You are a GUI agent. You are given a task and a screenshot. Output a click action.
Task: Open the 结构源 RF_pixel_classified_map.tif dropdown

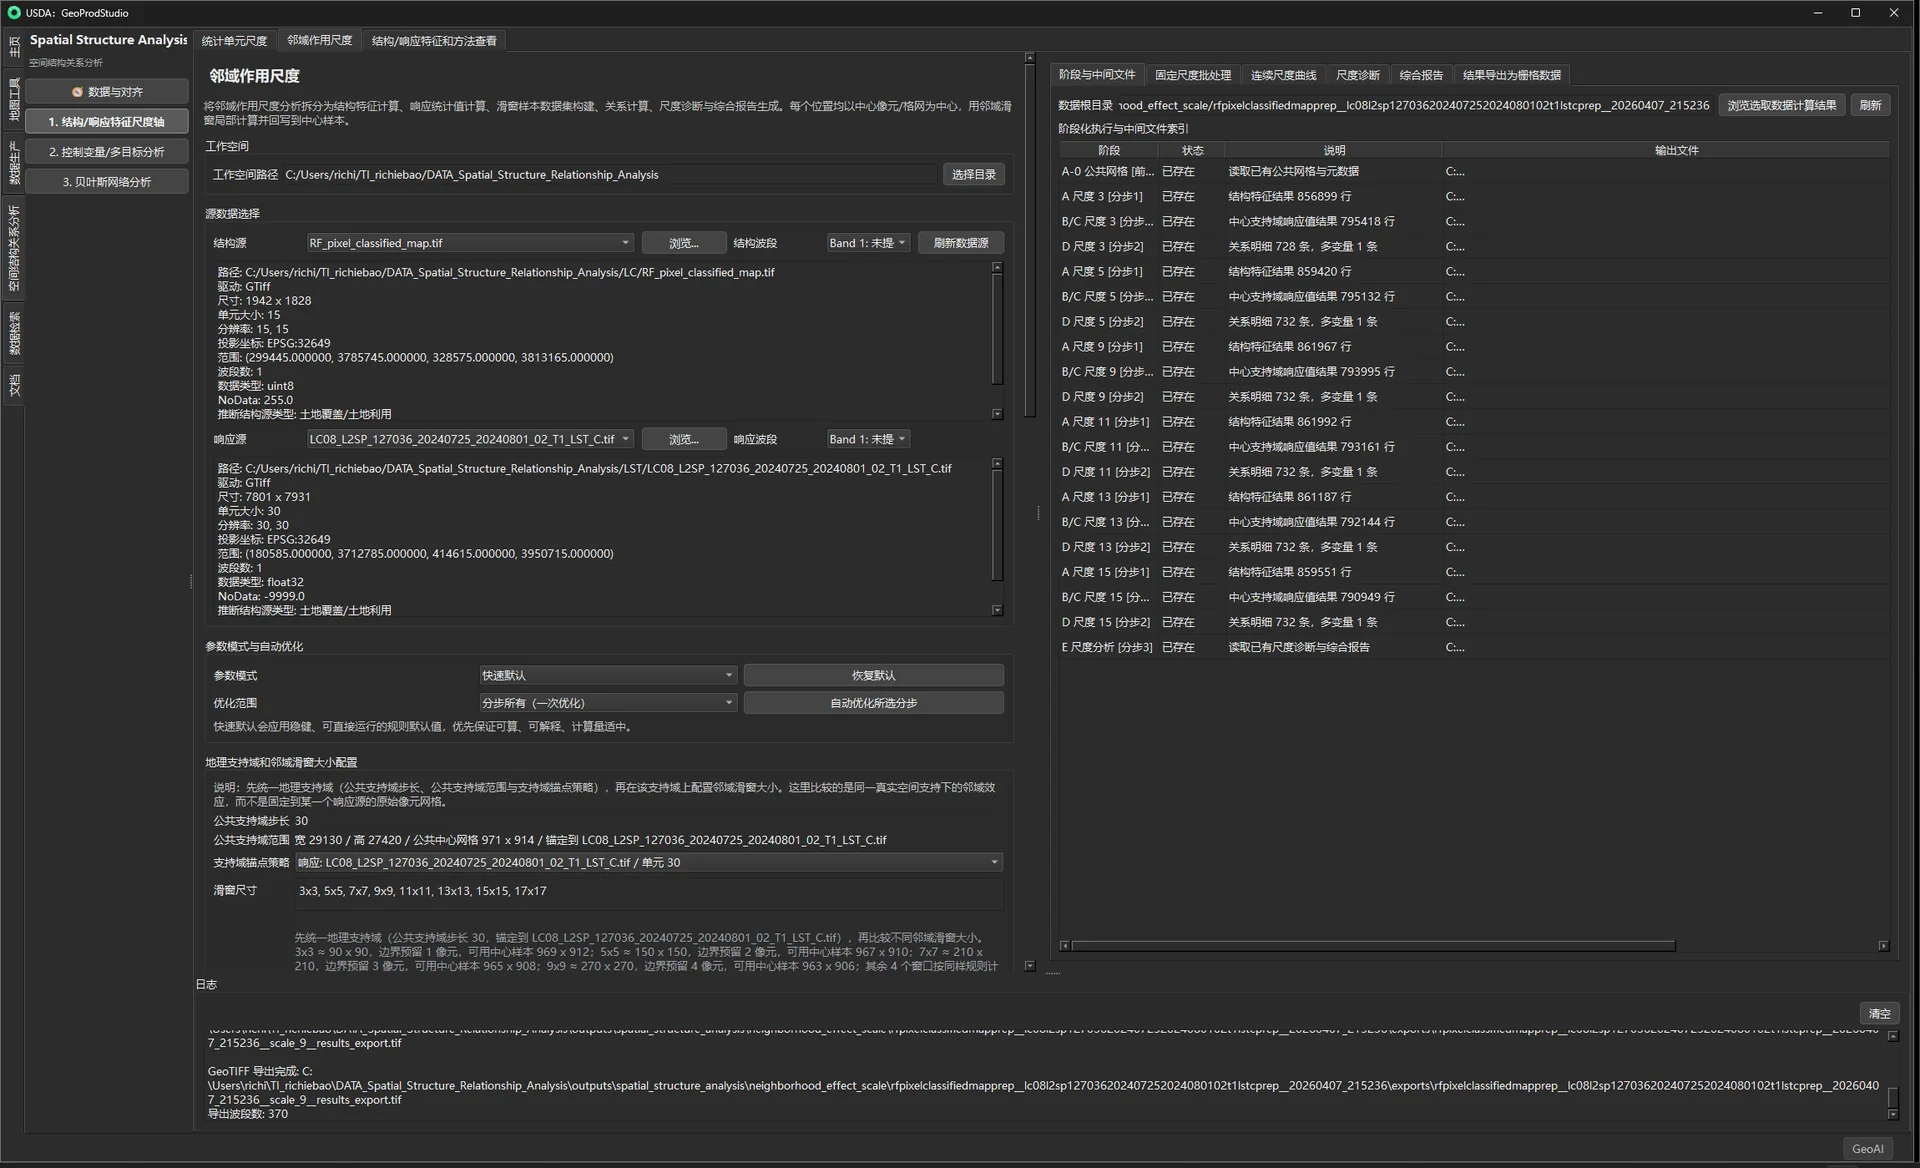click(x=469, y=243)
